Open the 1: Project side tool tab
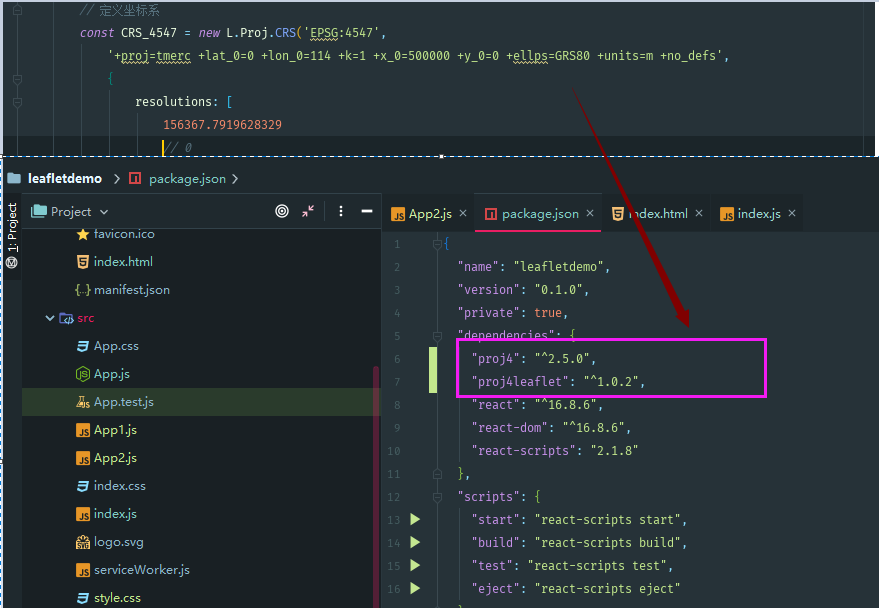The height and width of the screenshot is (608, 879). tap(12, 228)
